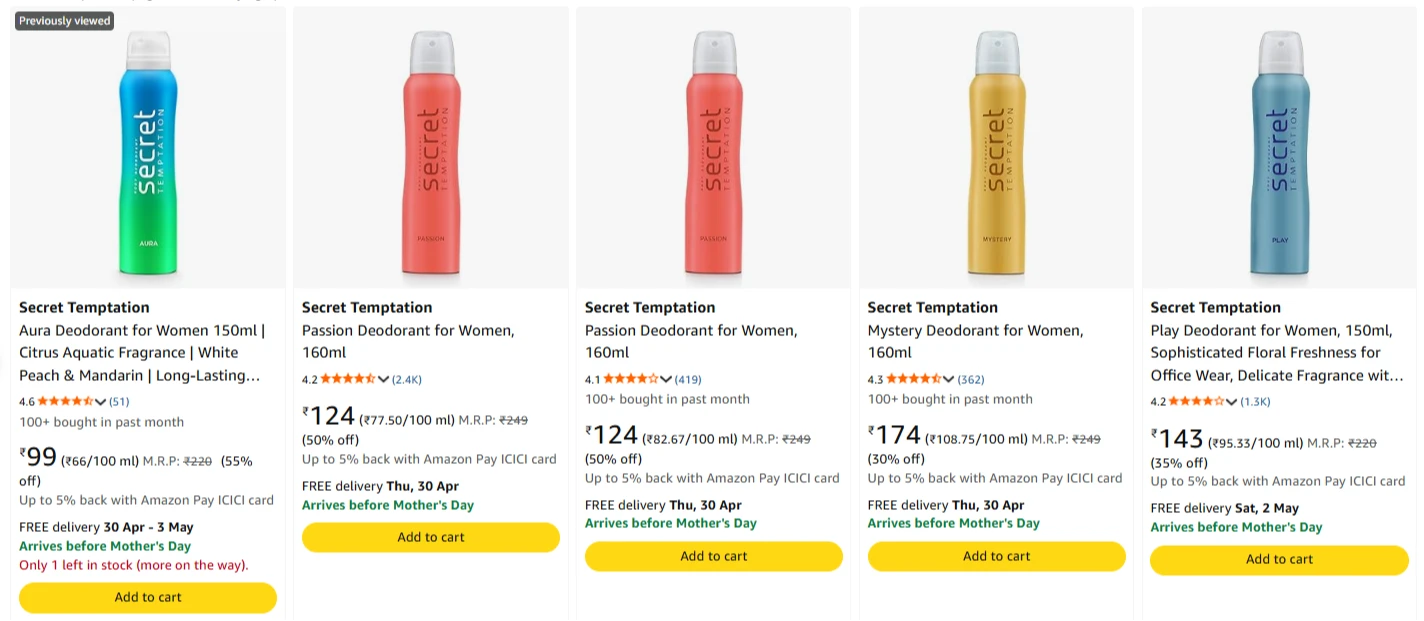Image resolution: width=1424 pixels, height=621 pixels.
Task: Add Aura Deodorant to cart
Action: (148, 597)
